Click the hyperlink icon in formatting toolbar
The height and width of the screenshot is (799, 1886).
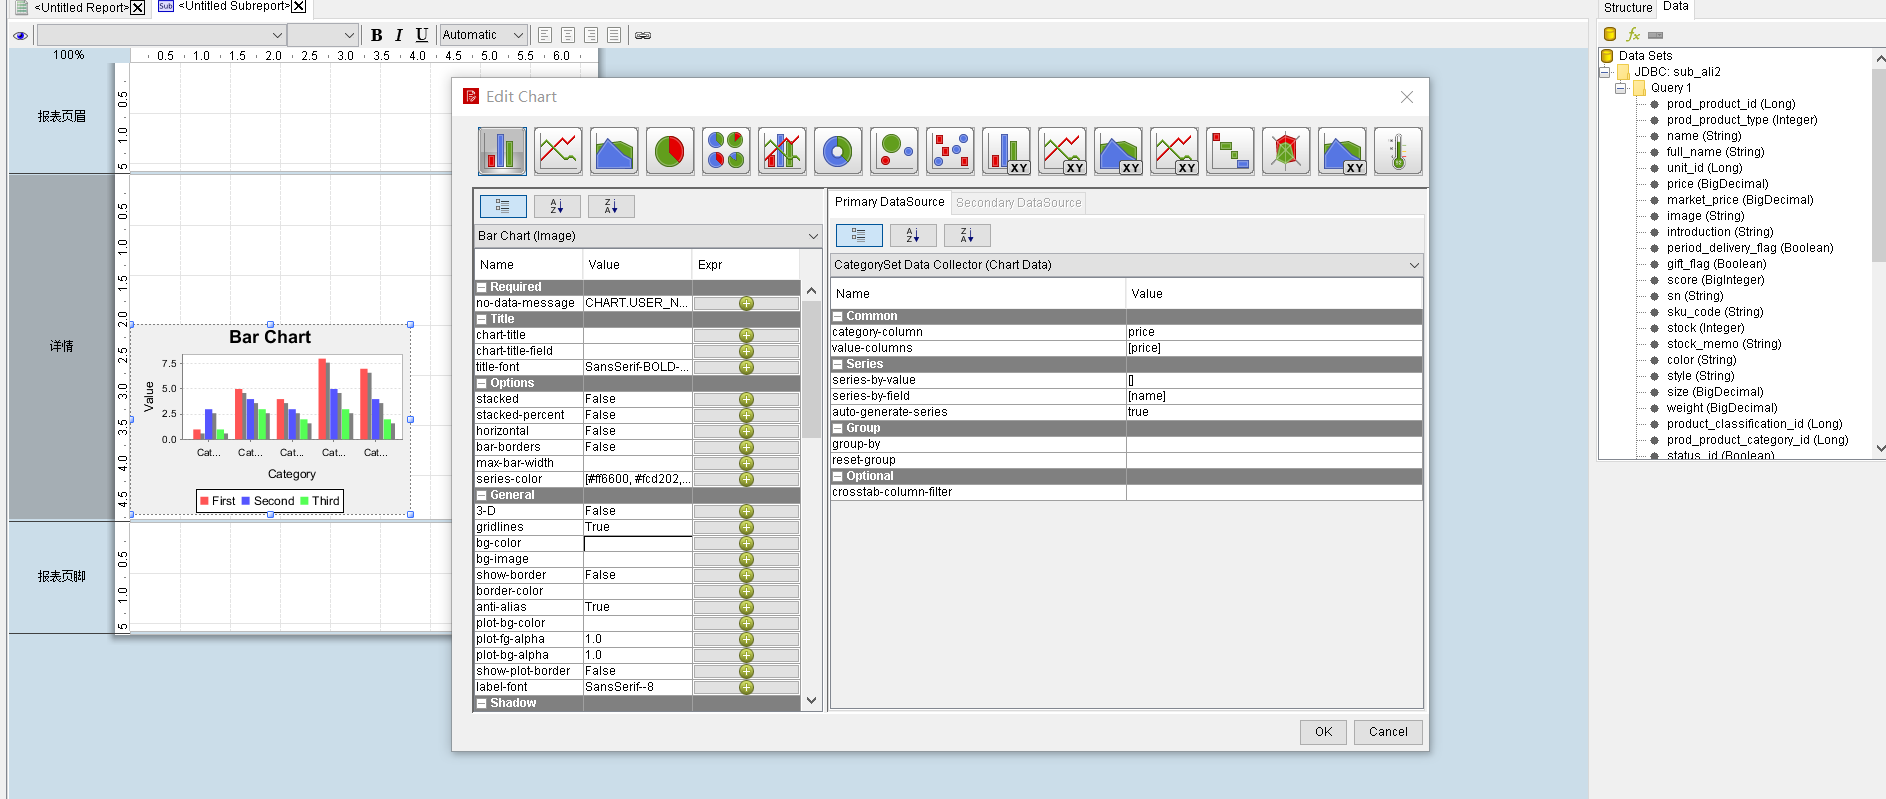click(x=643, y=35)
